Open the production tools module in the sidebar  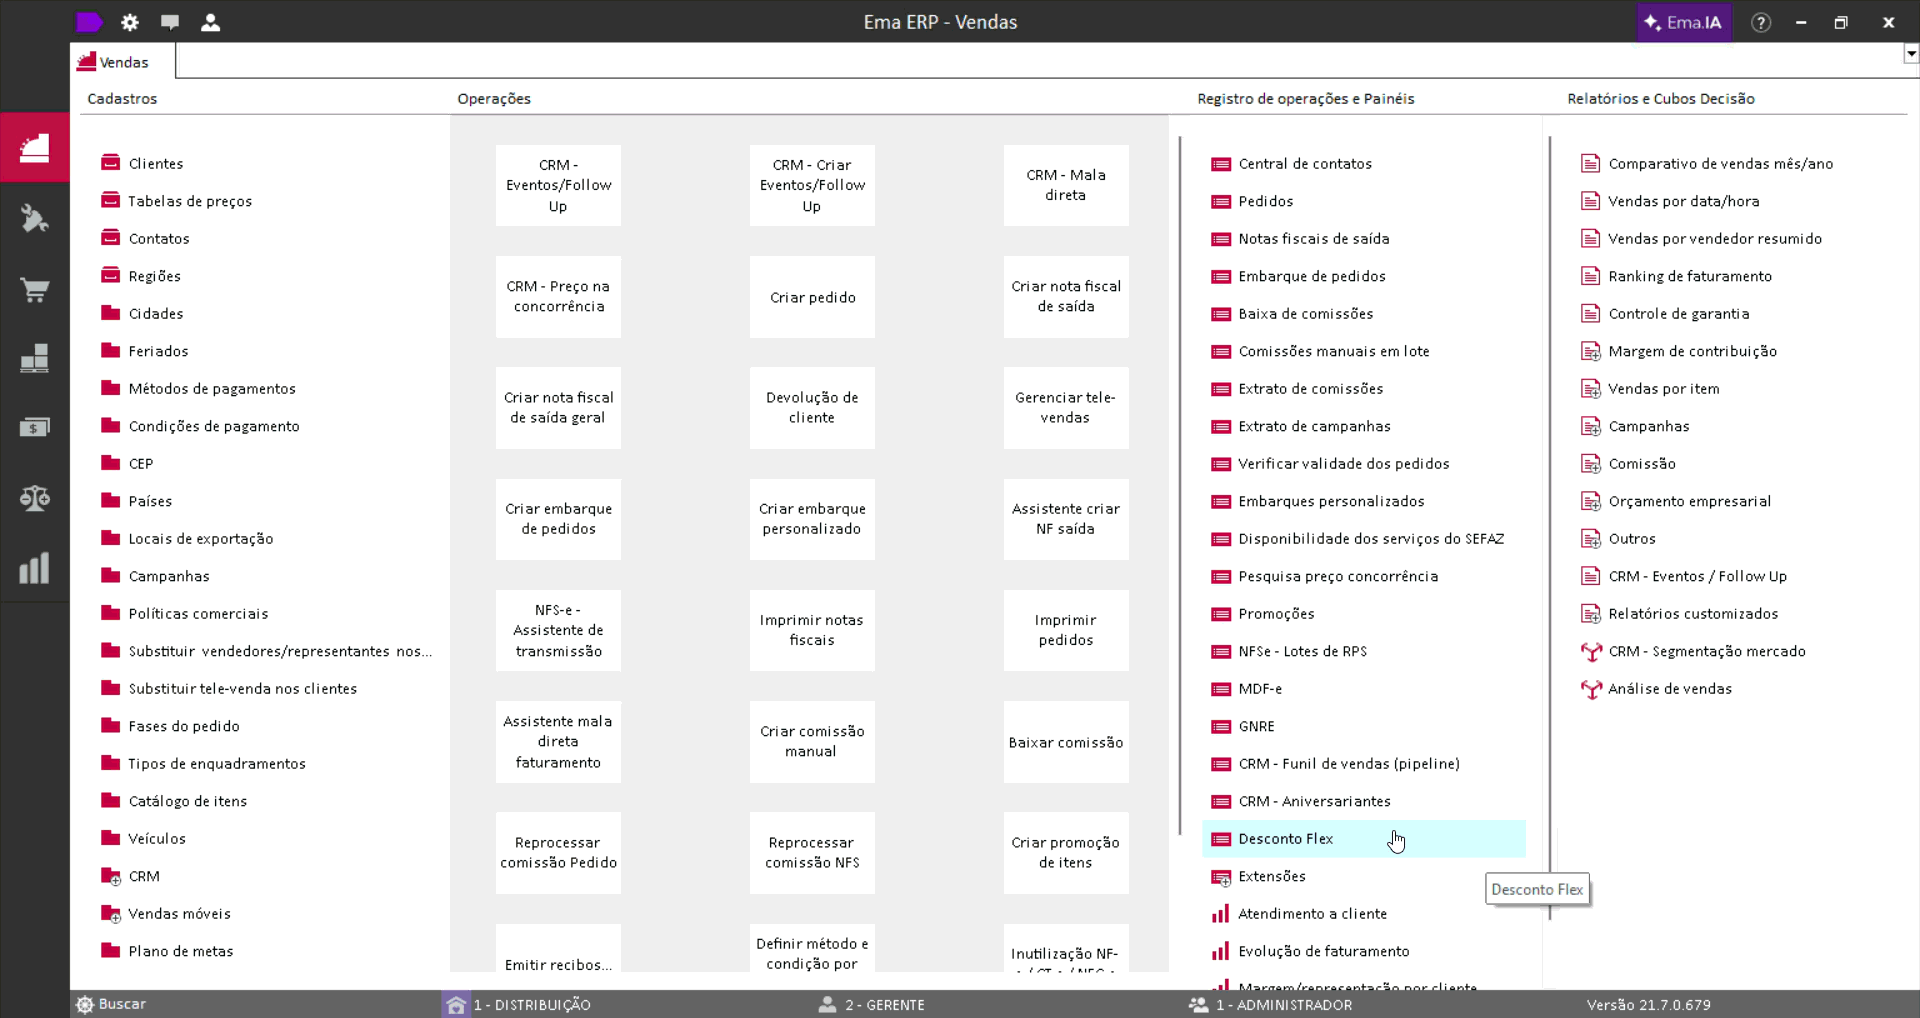tap(35, 218)
